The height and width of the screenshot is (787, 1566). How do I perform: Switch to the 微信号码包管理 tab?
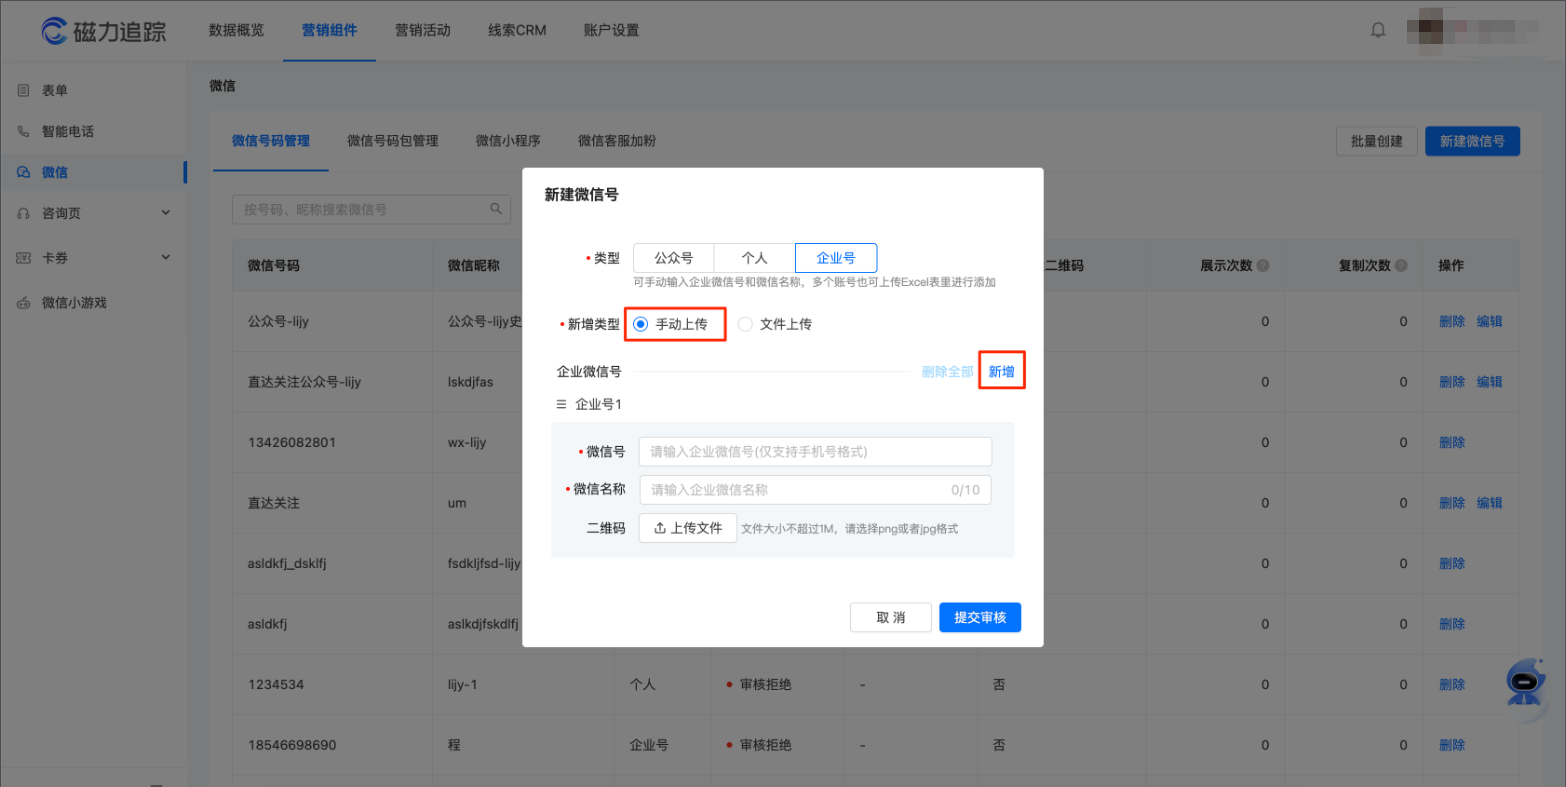391,141
